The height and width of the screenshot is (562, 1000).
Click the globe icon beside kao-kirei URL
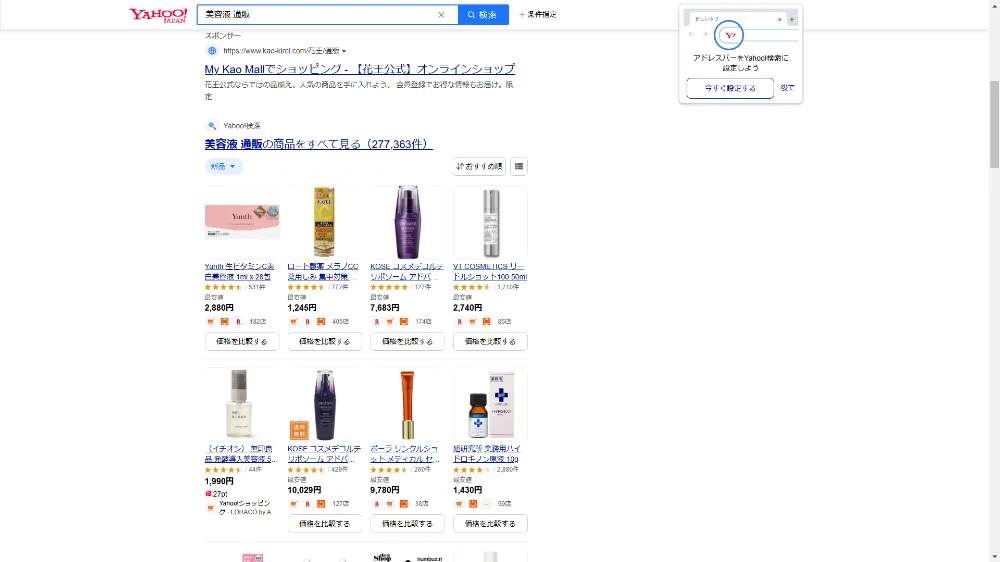coord(212,50)
